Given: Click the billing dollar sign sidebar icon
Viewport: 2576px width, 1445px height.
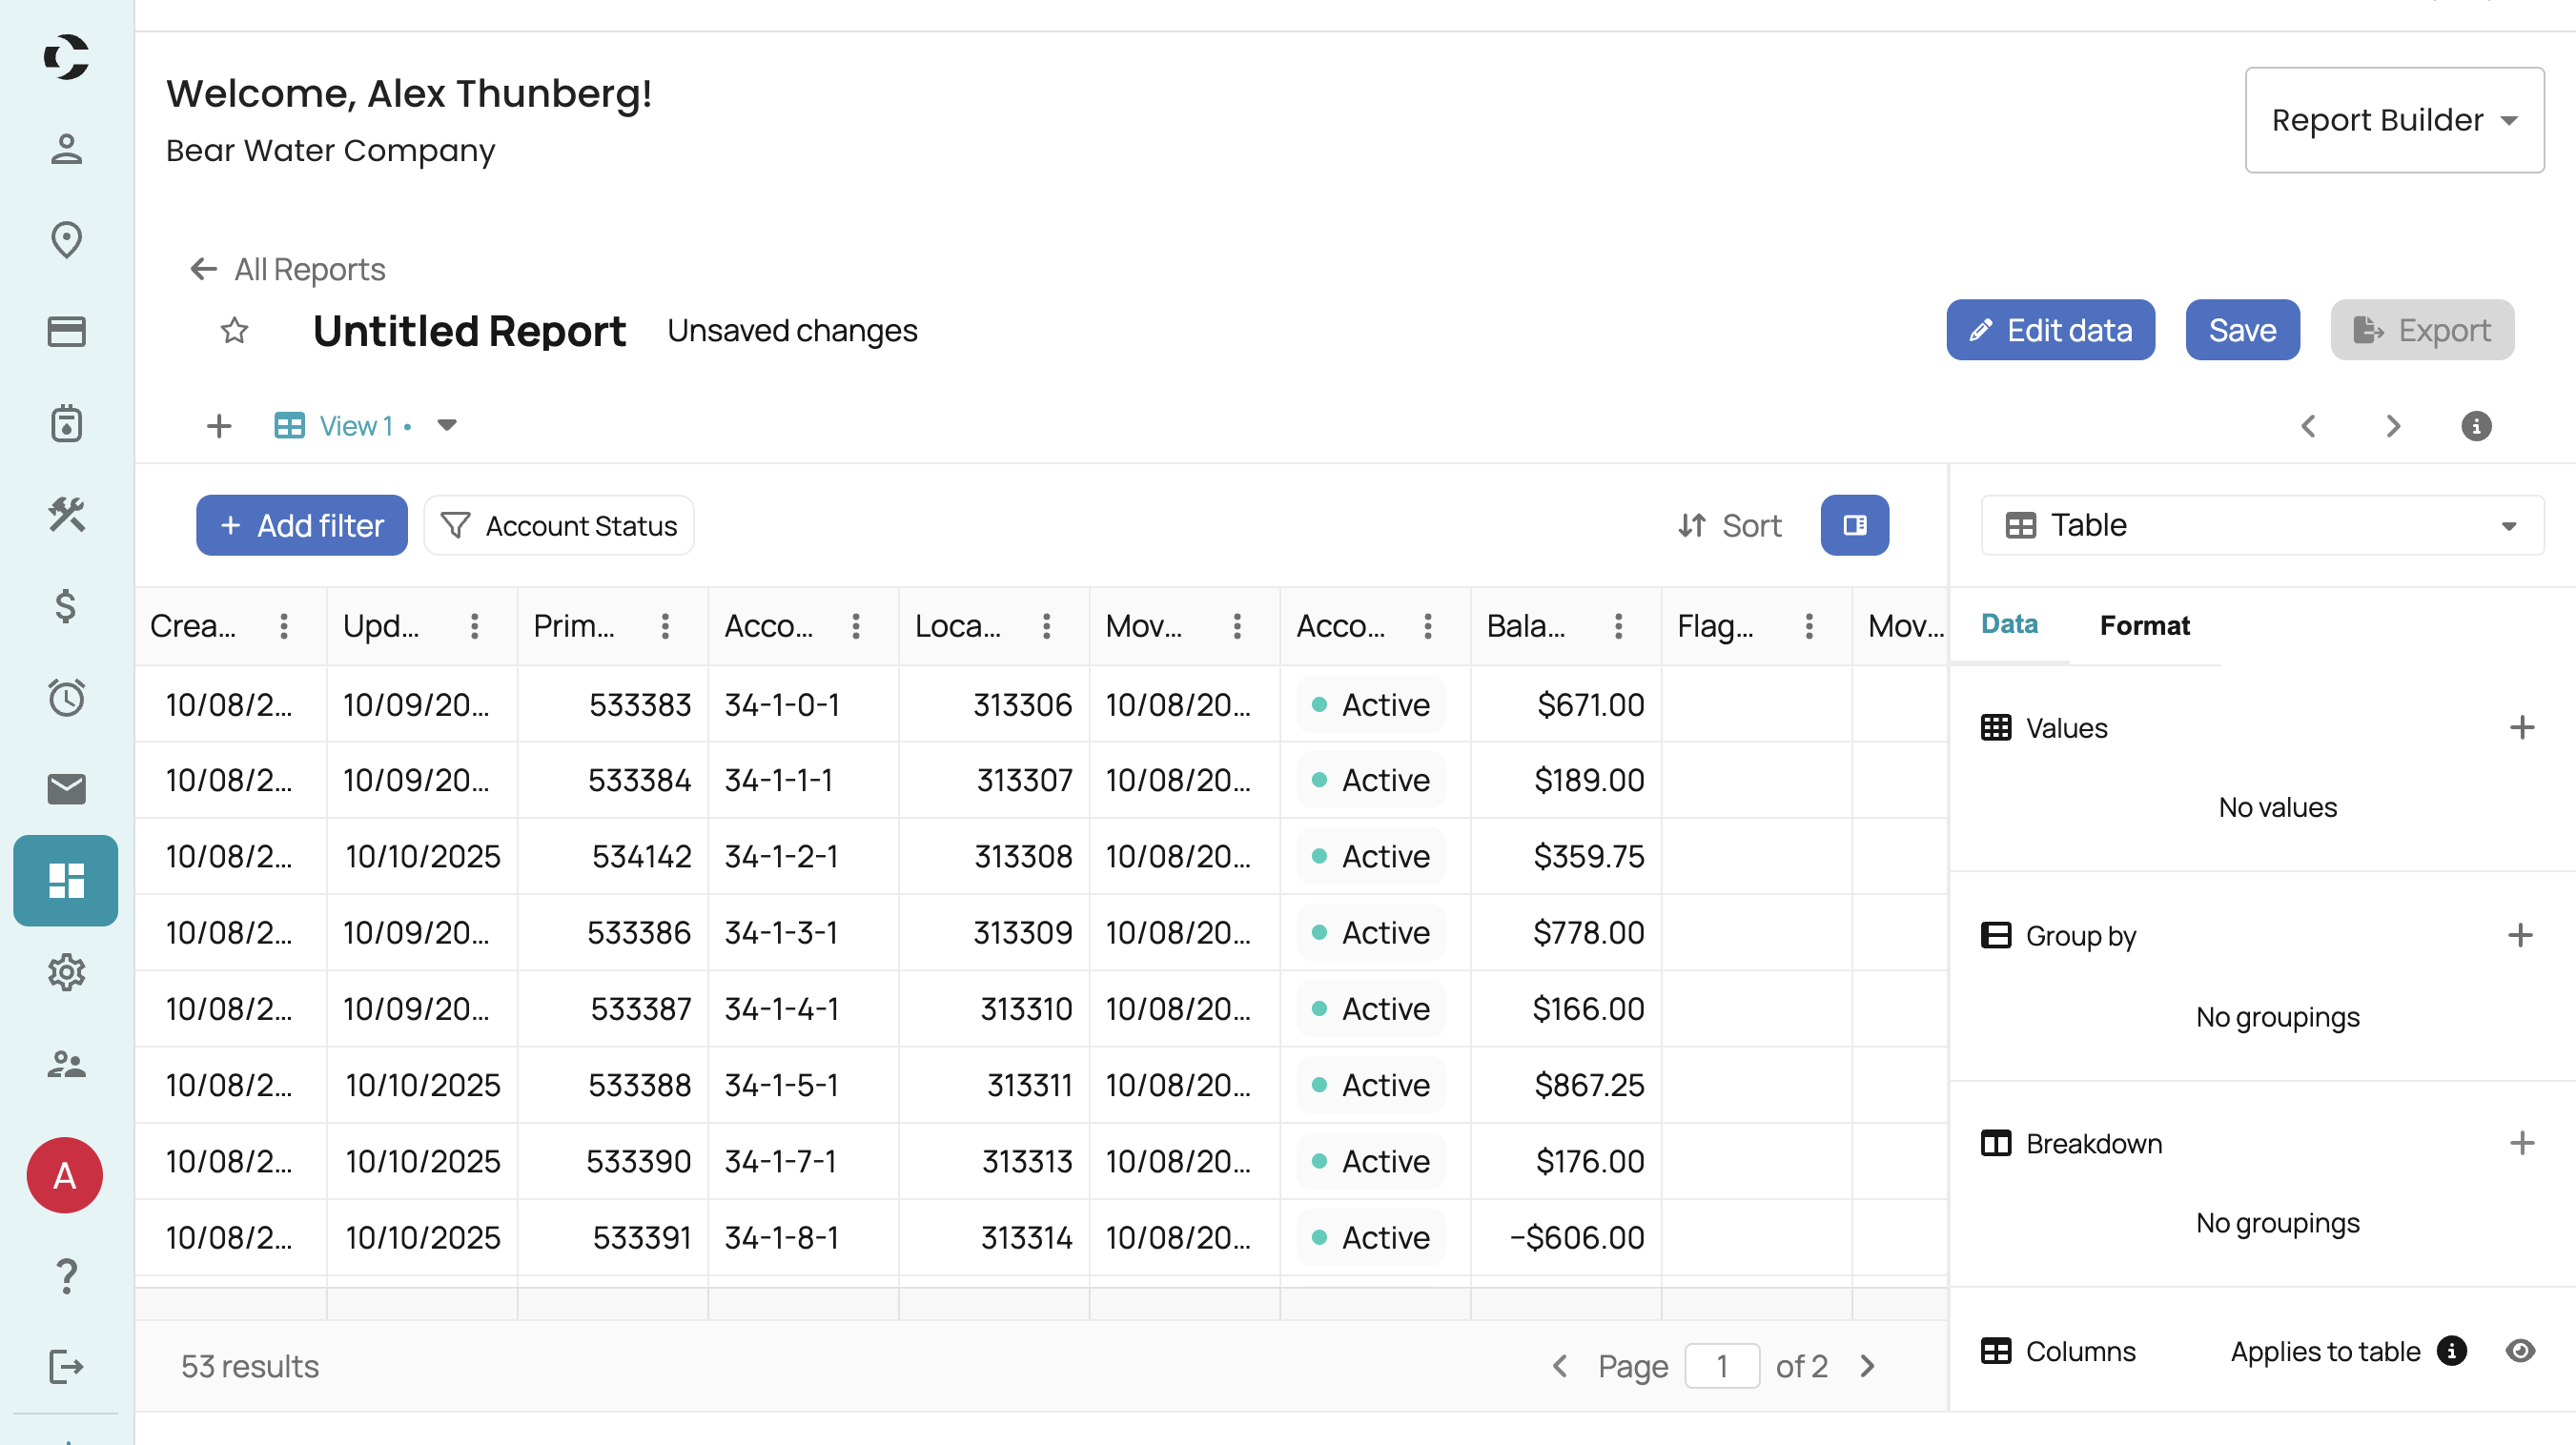Looking at the screenshot, I should [66, 606].
